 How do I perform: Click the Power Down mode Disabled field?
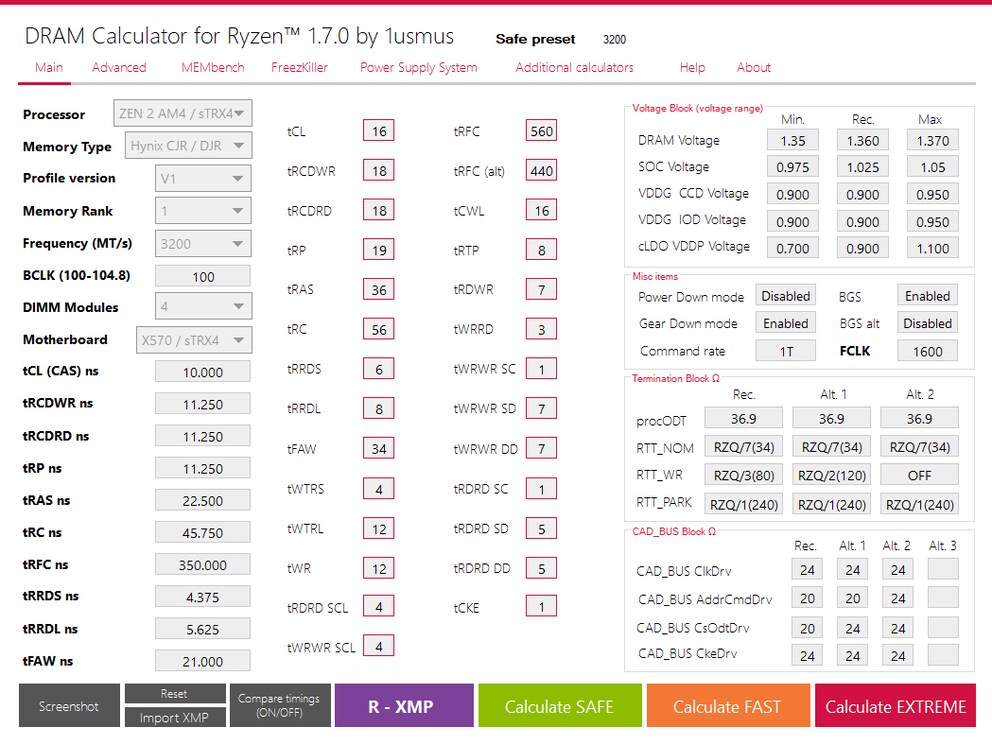tap(786, 296)
